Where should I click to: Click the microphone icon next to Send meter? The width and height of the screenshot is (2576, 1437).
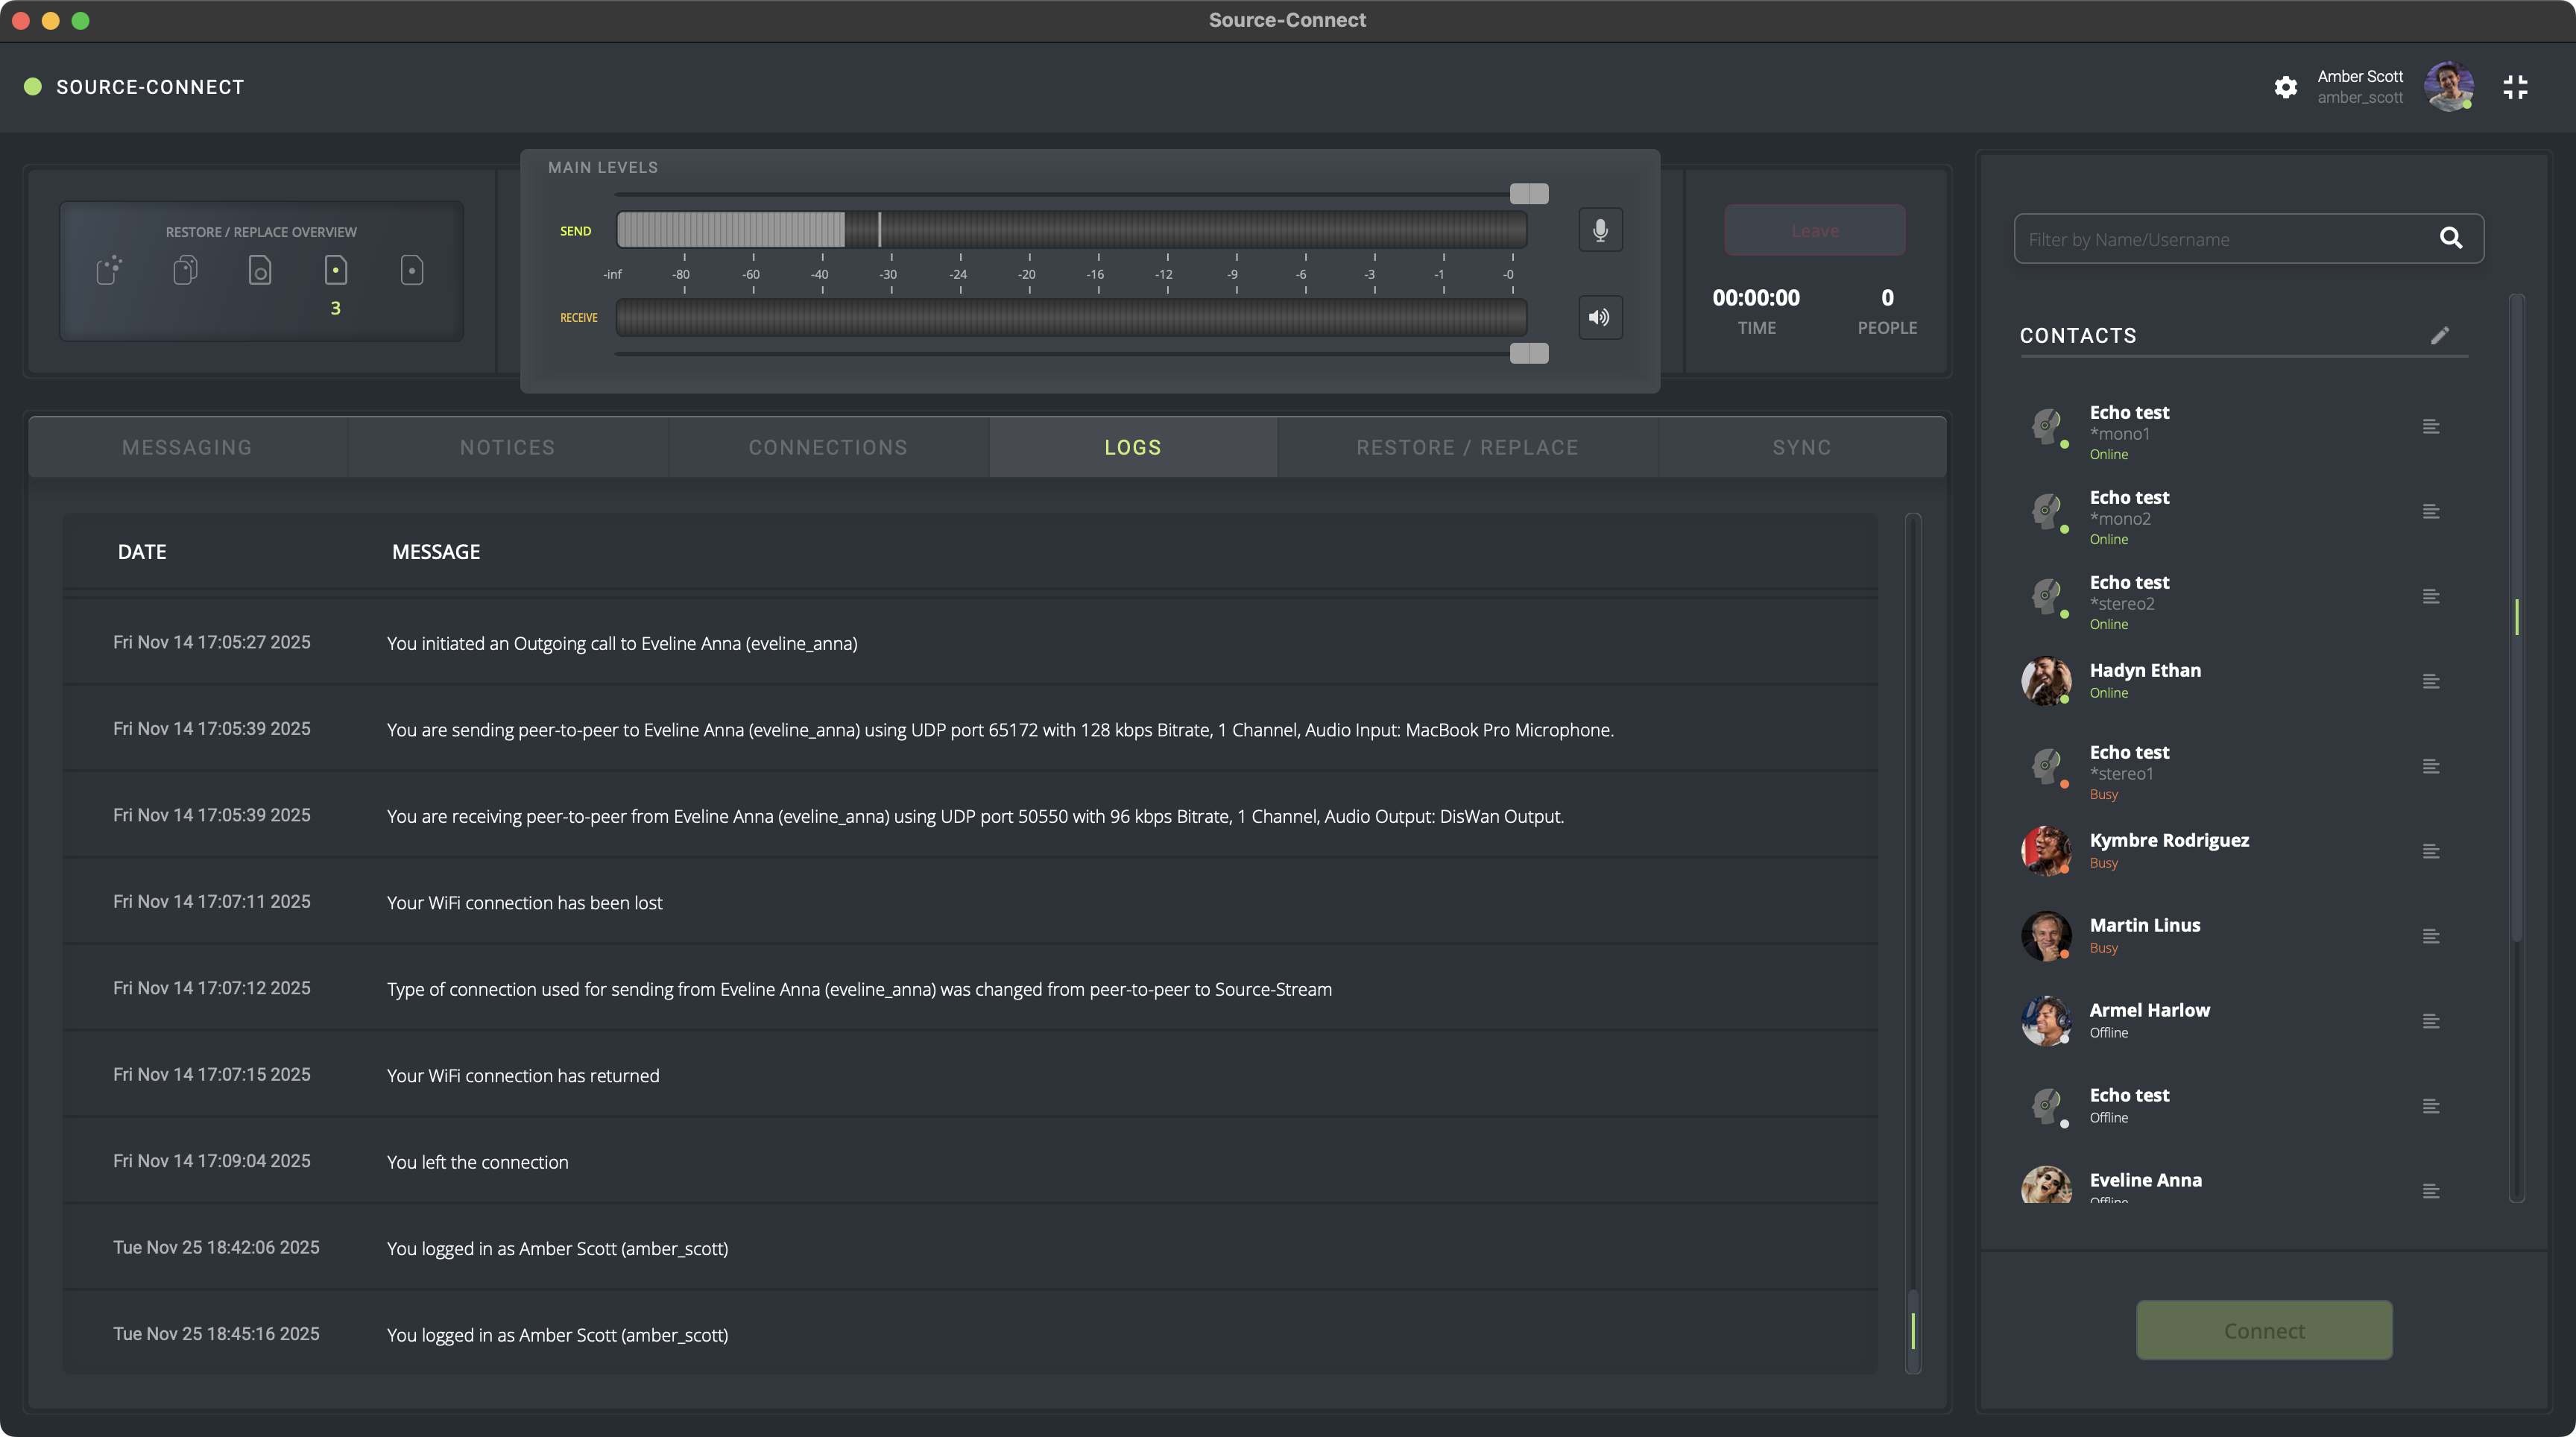[1600, 231]
